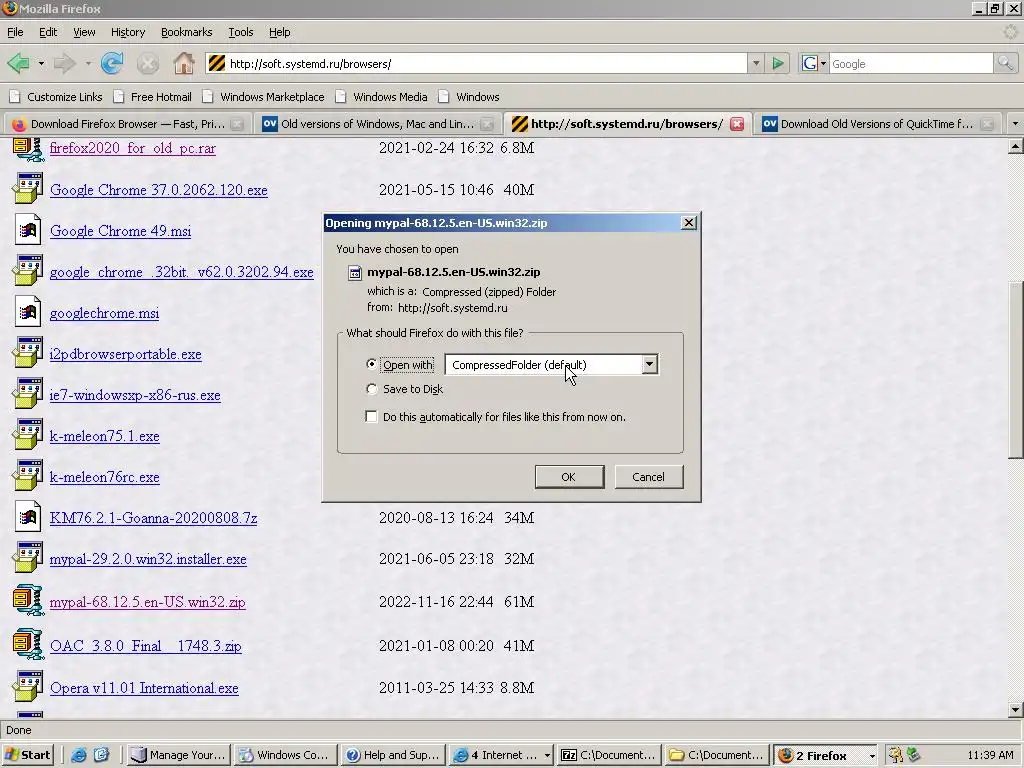Open the Opera v11.01 International.exe link

coord(144,688)
